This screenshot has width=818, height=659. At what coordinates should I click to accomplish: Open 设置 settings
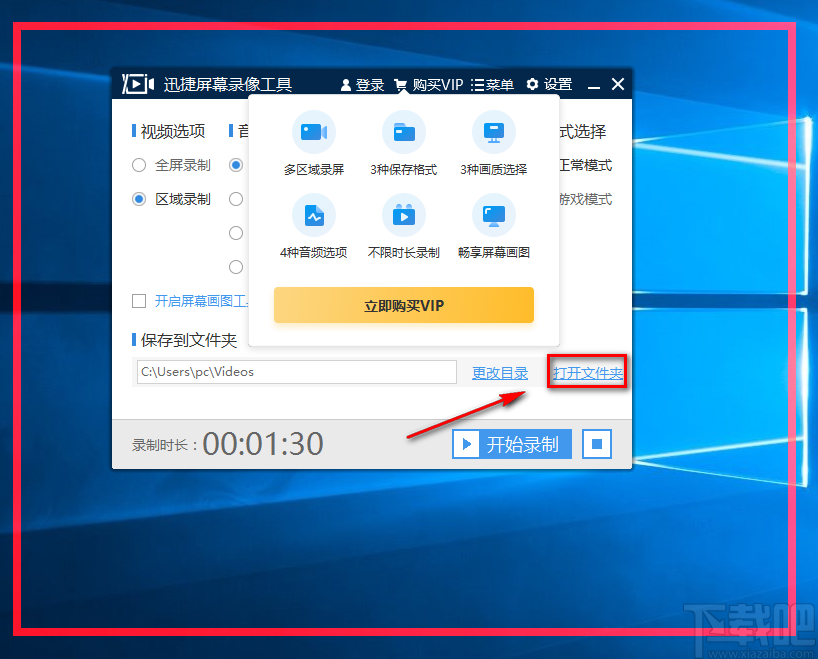pyautogui.click(x=549, y=84)
